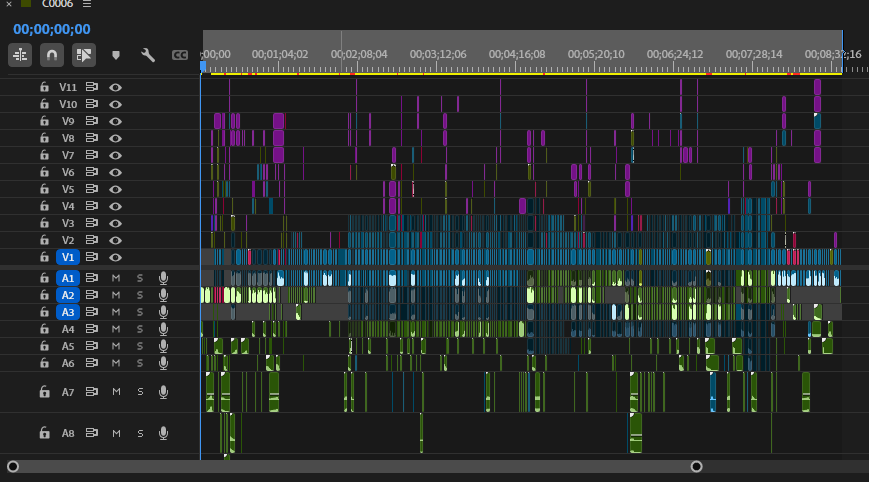
Task: Mute track A1
Action: point(116,278)
